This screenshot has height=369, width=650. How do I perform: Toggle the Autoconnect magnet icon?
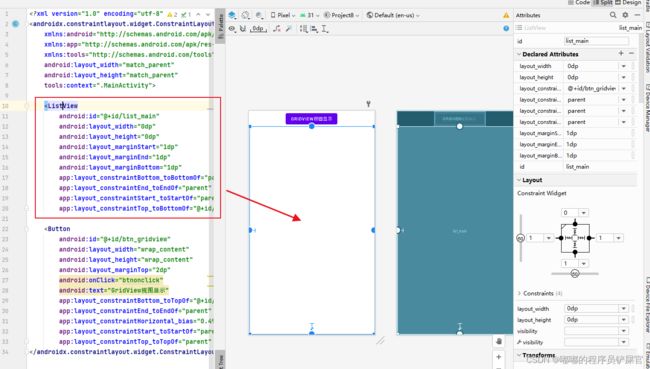click(x=243, y=29)
